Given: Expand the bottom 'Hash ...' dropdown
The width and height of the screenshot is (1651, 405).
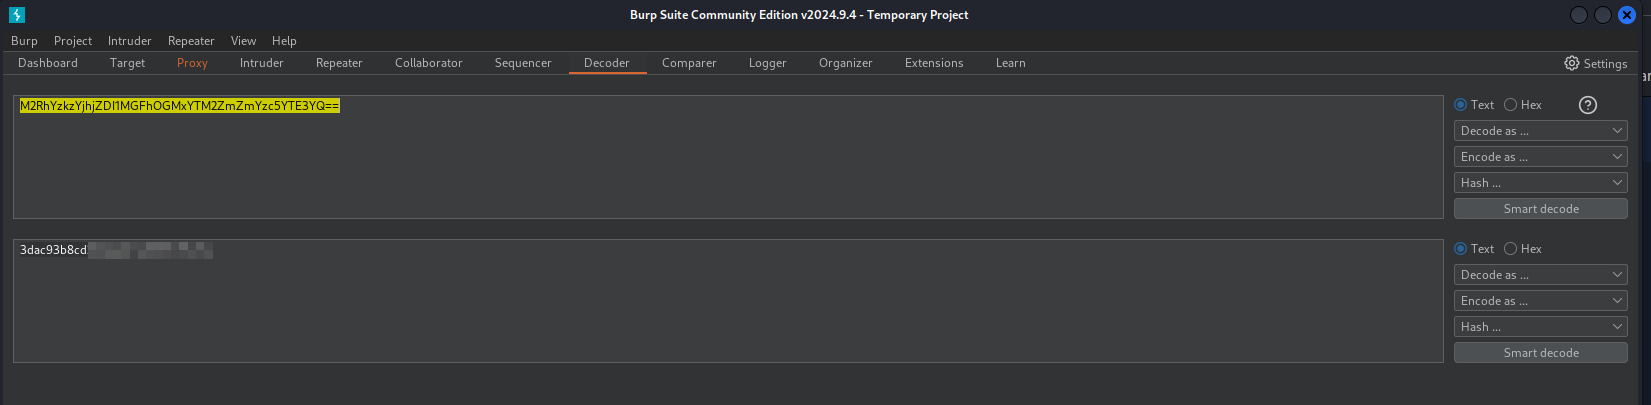Looking at the screenshot, I should 1540,327.
